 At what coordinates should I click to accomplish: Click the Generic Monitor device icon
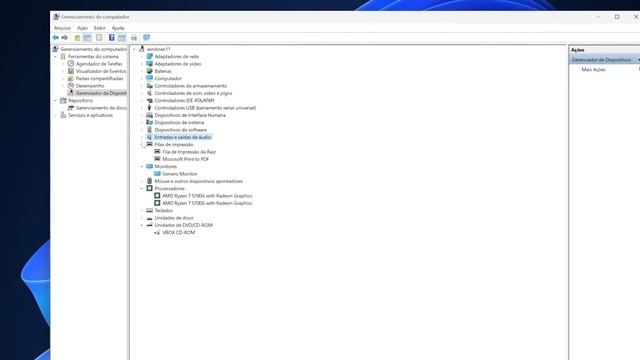point(157,174)
